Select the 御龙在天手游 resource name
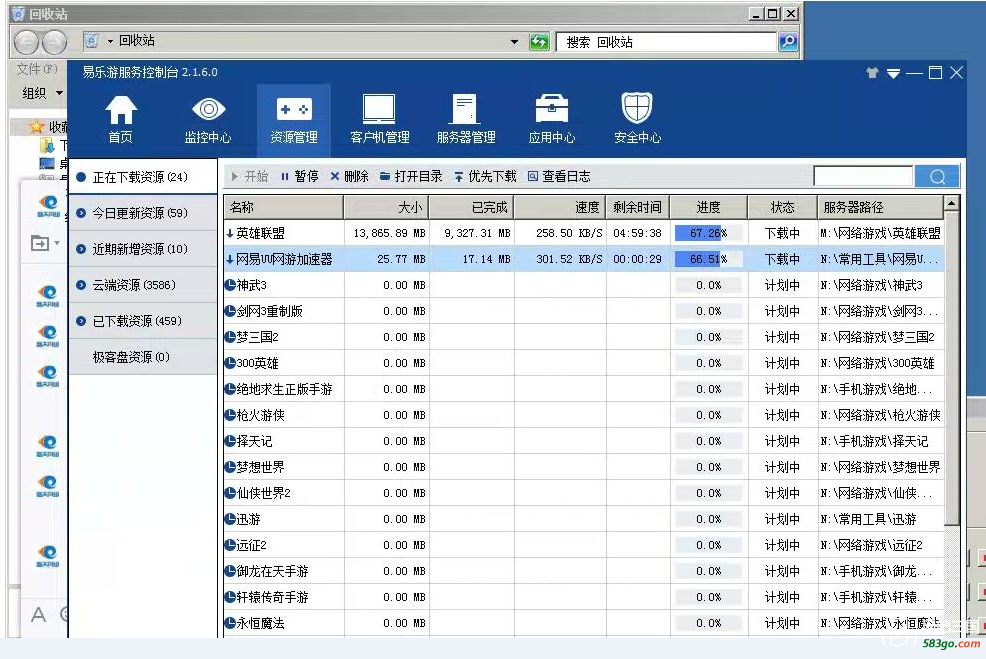This screenshot has width=986, height=659. point(272,571)
